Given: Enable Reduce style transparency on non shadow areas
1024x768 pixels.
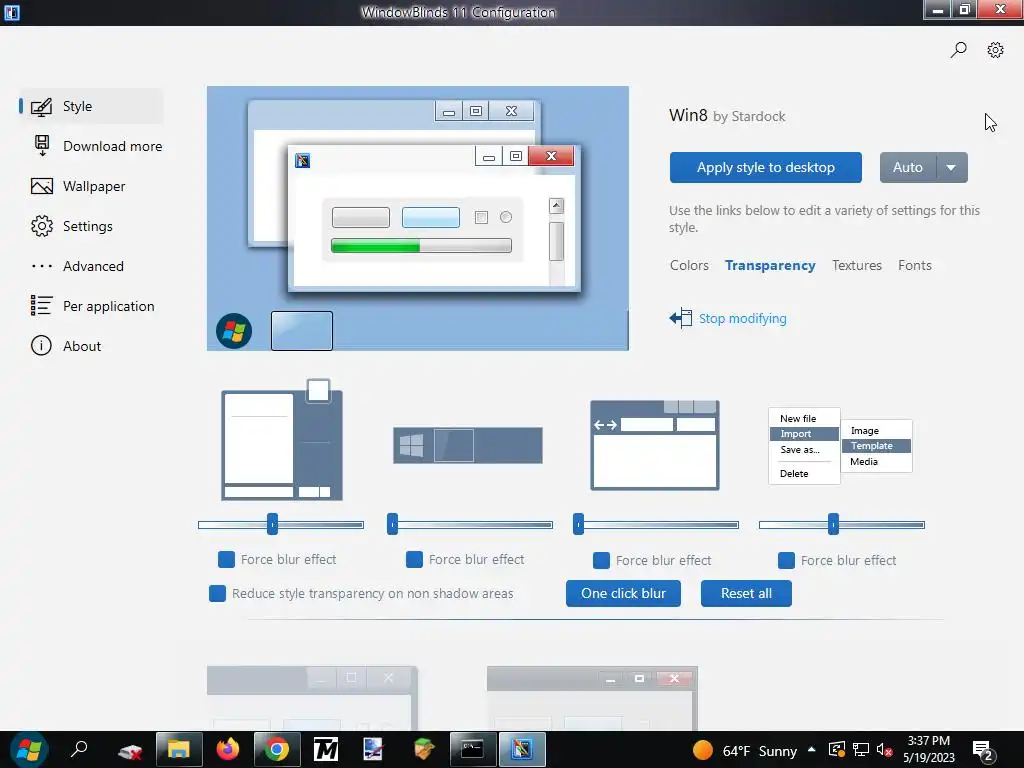Looking at the screenshot, I should click(x=217, y=593).
